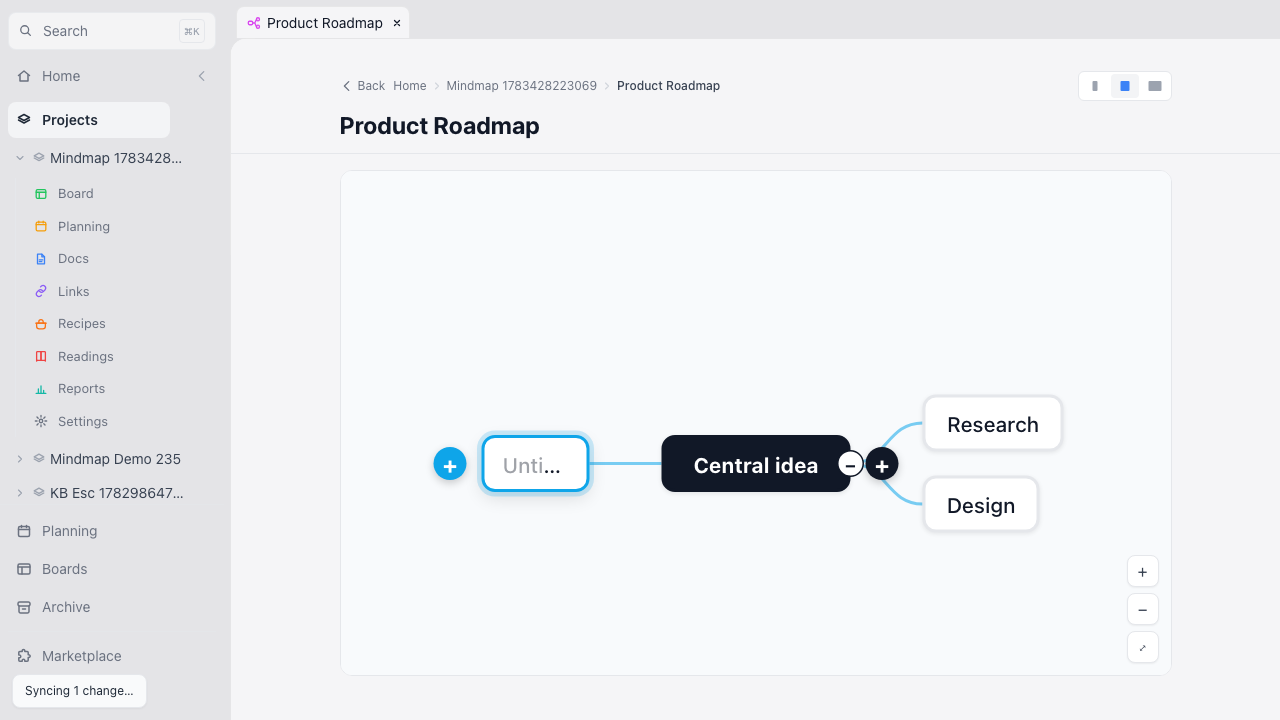
Task: Switch to narrow page width layout
Action: (1095, 86)
